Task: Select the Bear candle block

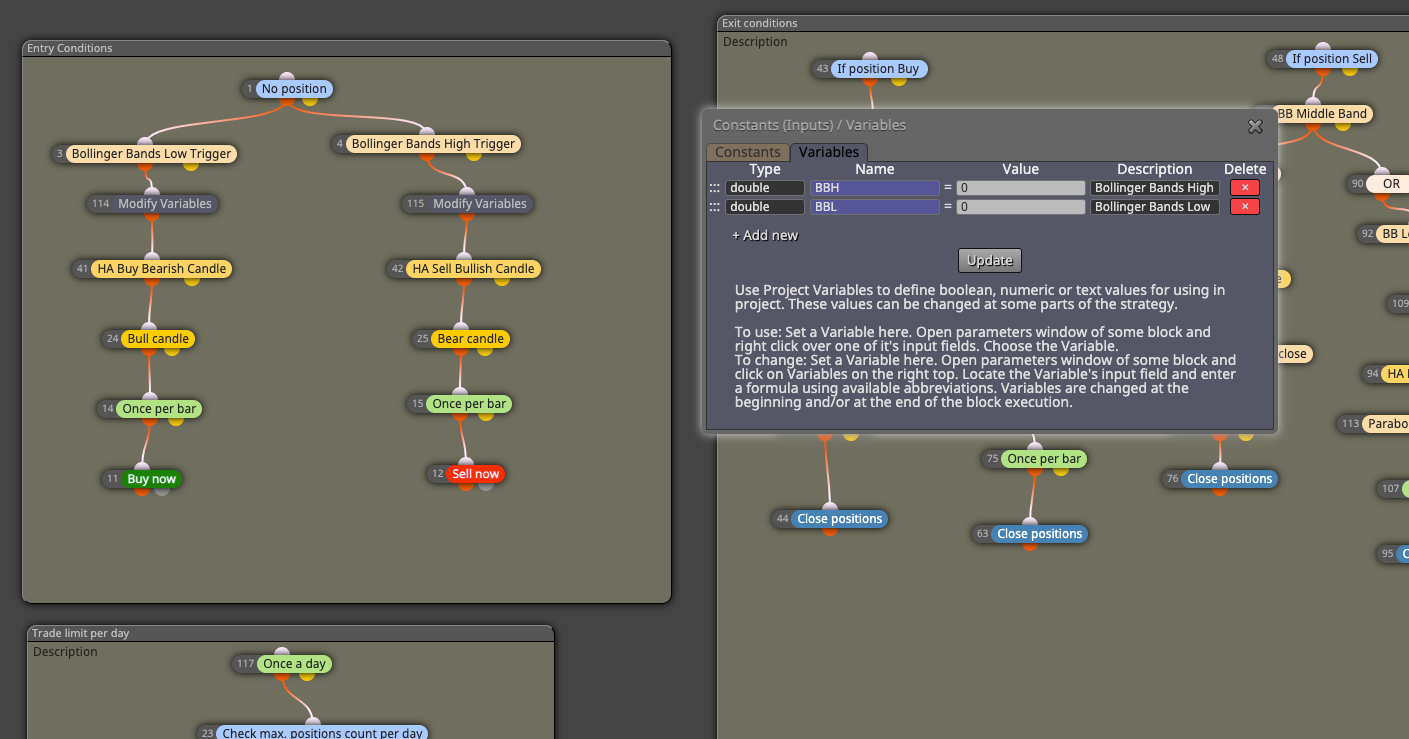Action: click(470, 339)
